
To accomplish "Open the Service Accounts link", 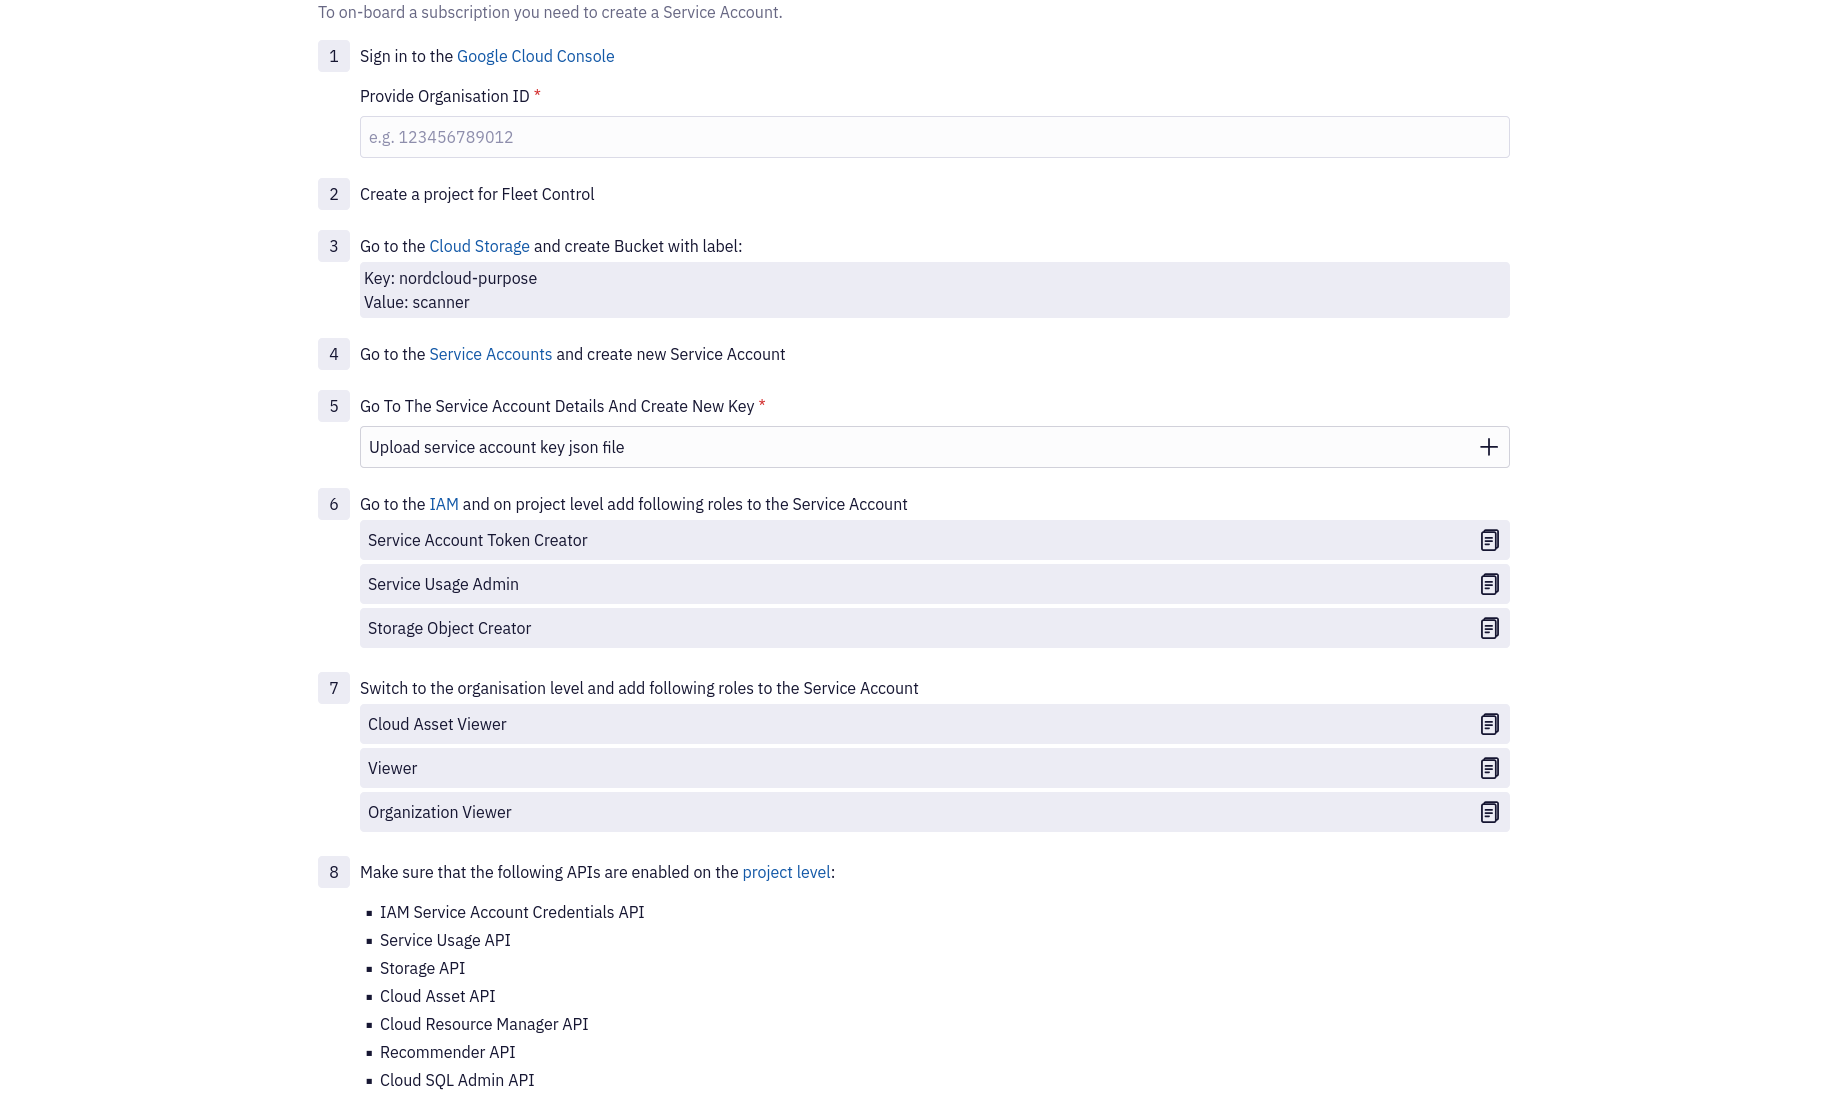I will point(490,354).
